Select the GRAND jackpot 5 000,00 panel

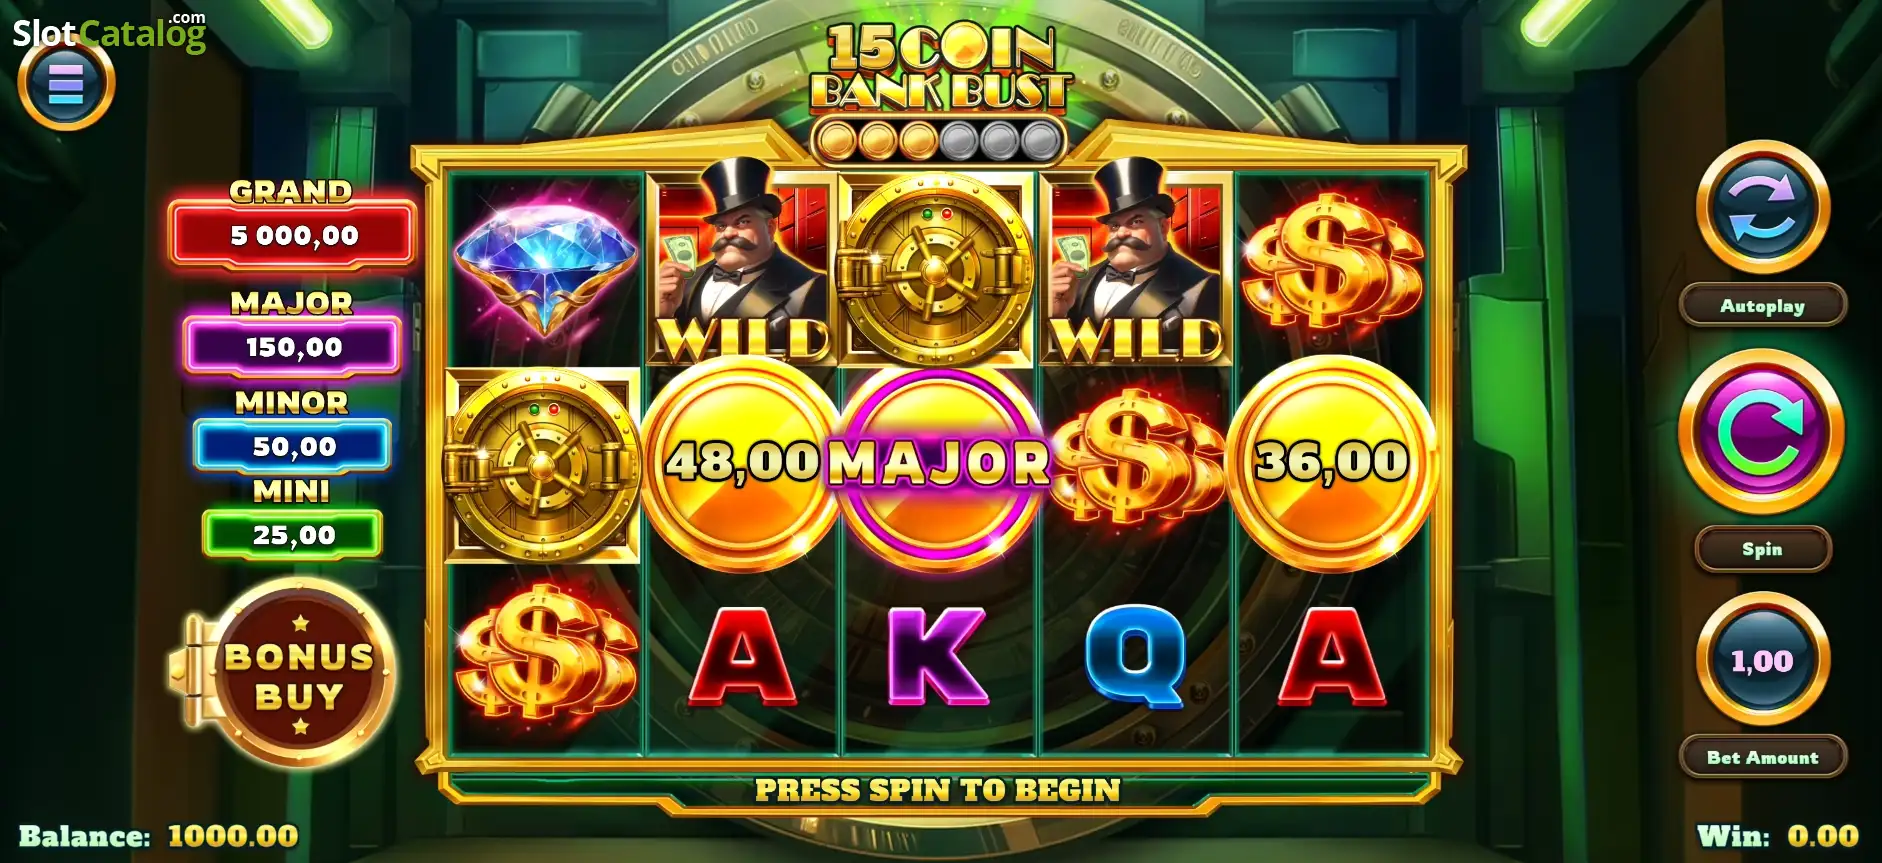point(292,235)
